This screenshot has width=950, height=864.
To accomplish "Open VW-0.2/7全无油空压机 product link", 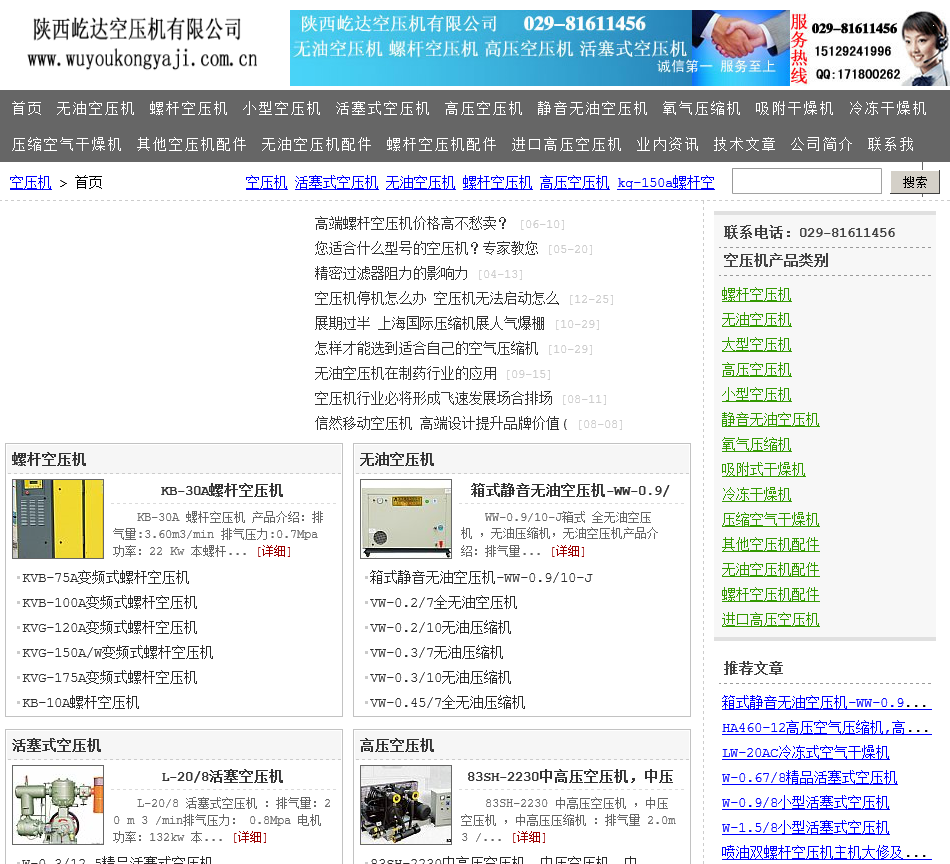I will (443, 602).
